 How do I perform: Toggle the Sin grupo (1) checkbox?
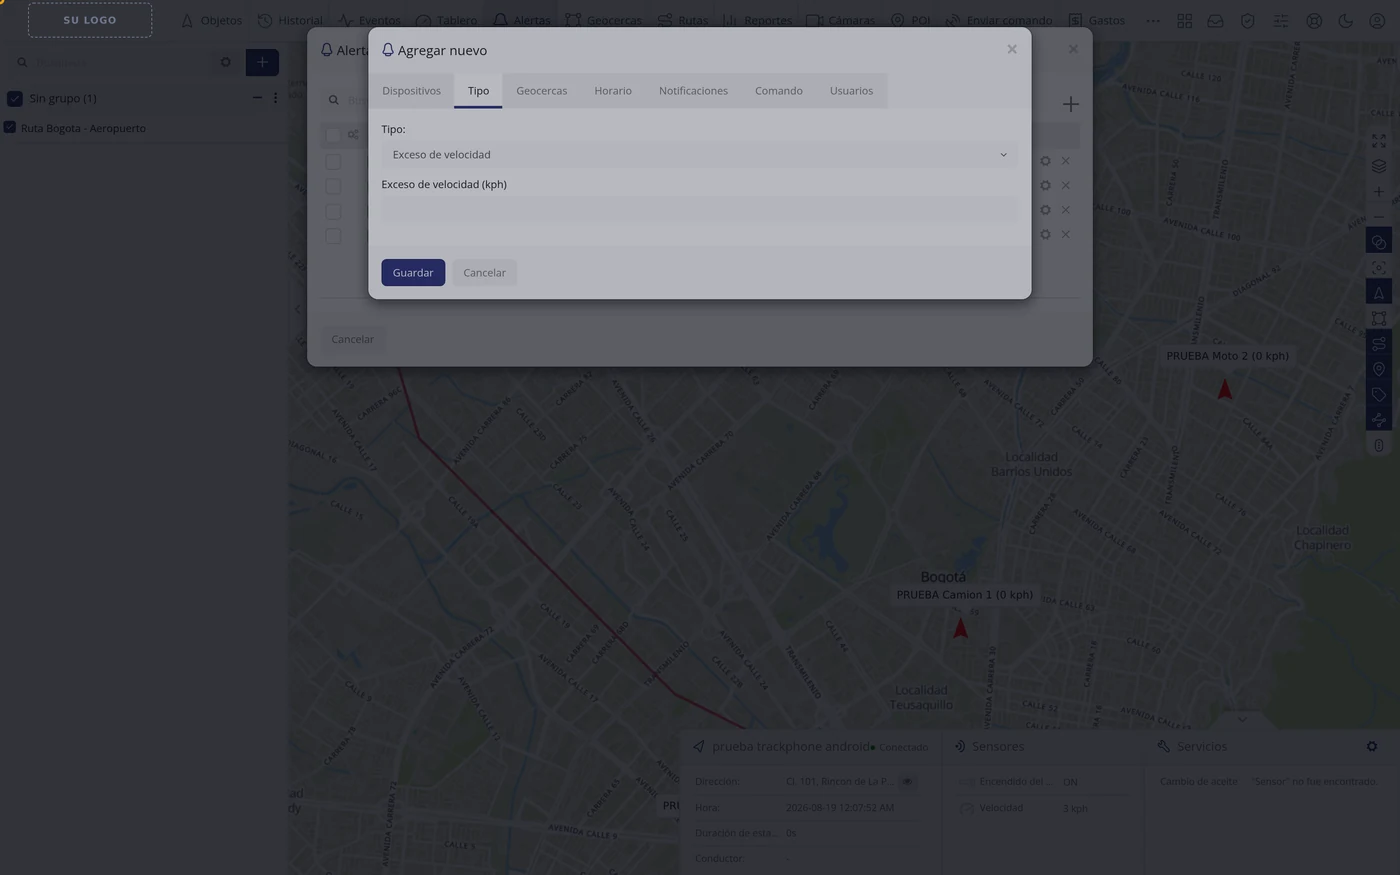(15, 98)
